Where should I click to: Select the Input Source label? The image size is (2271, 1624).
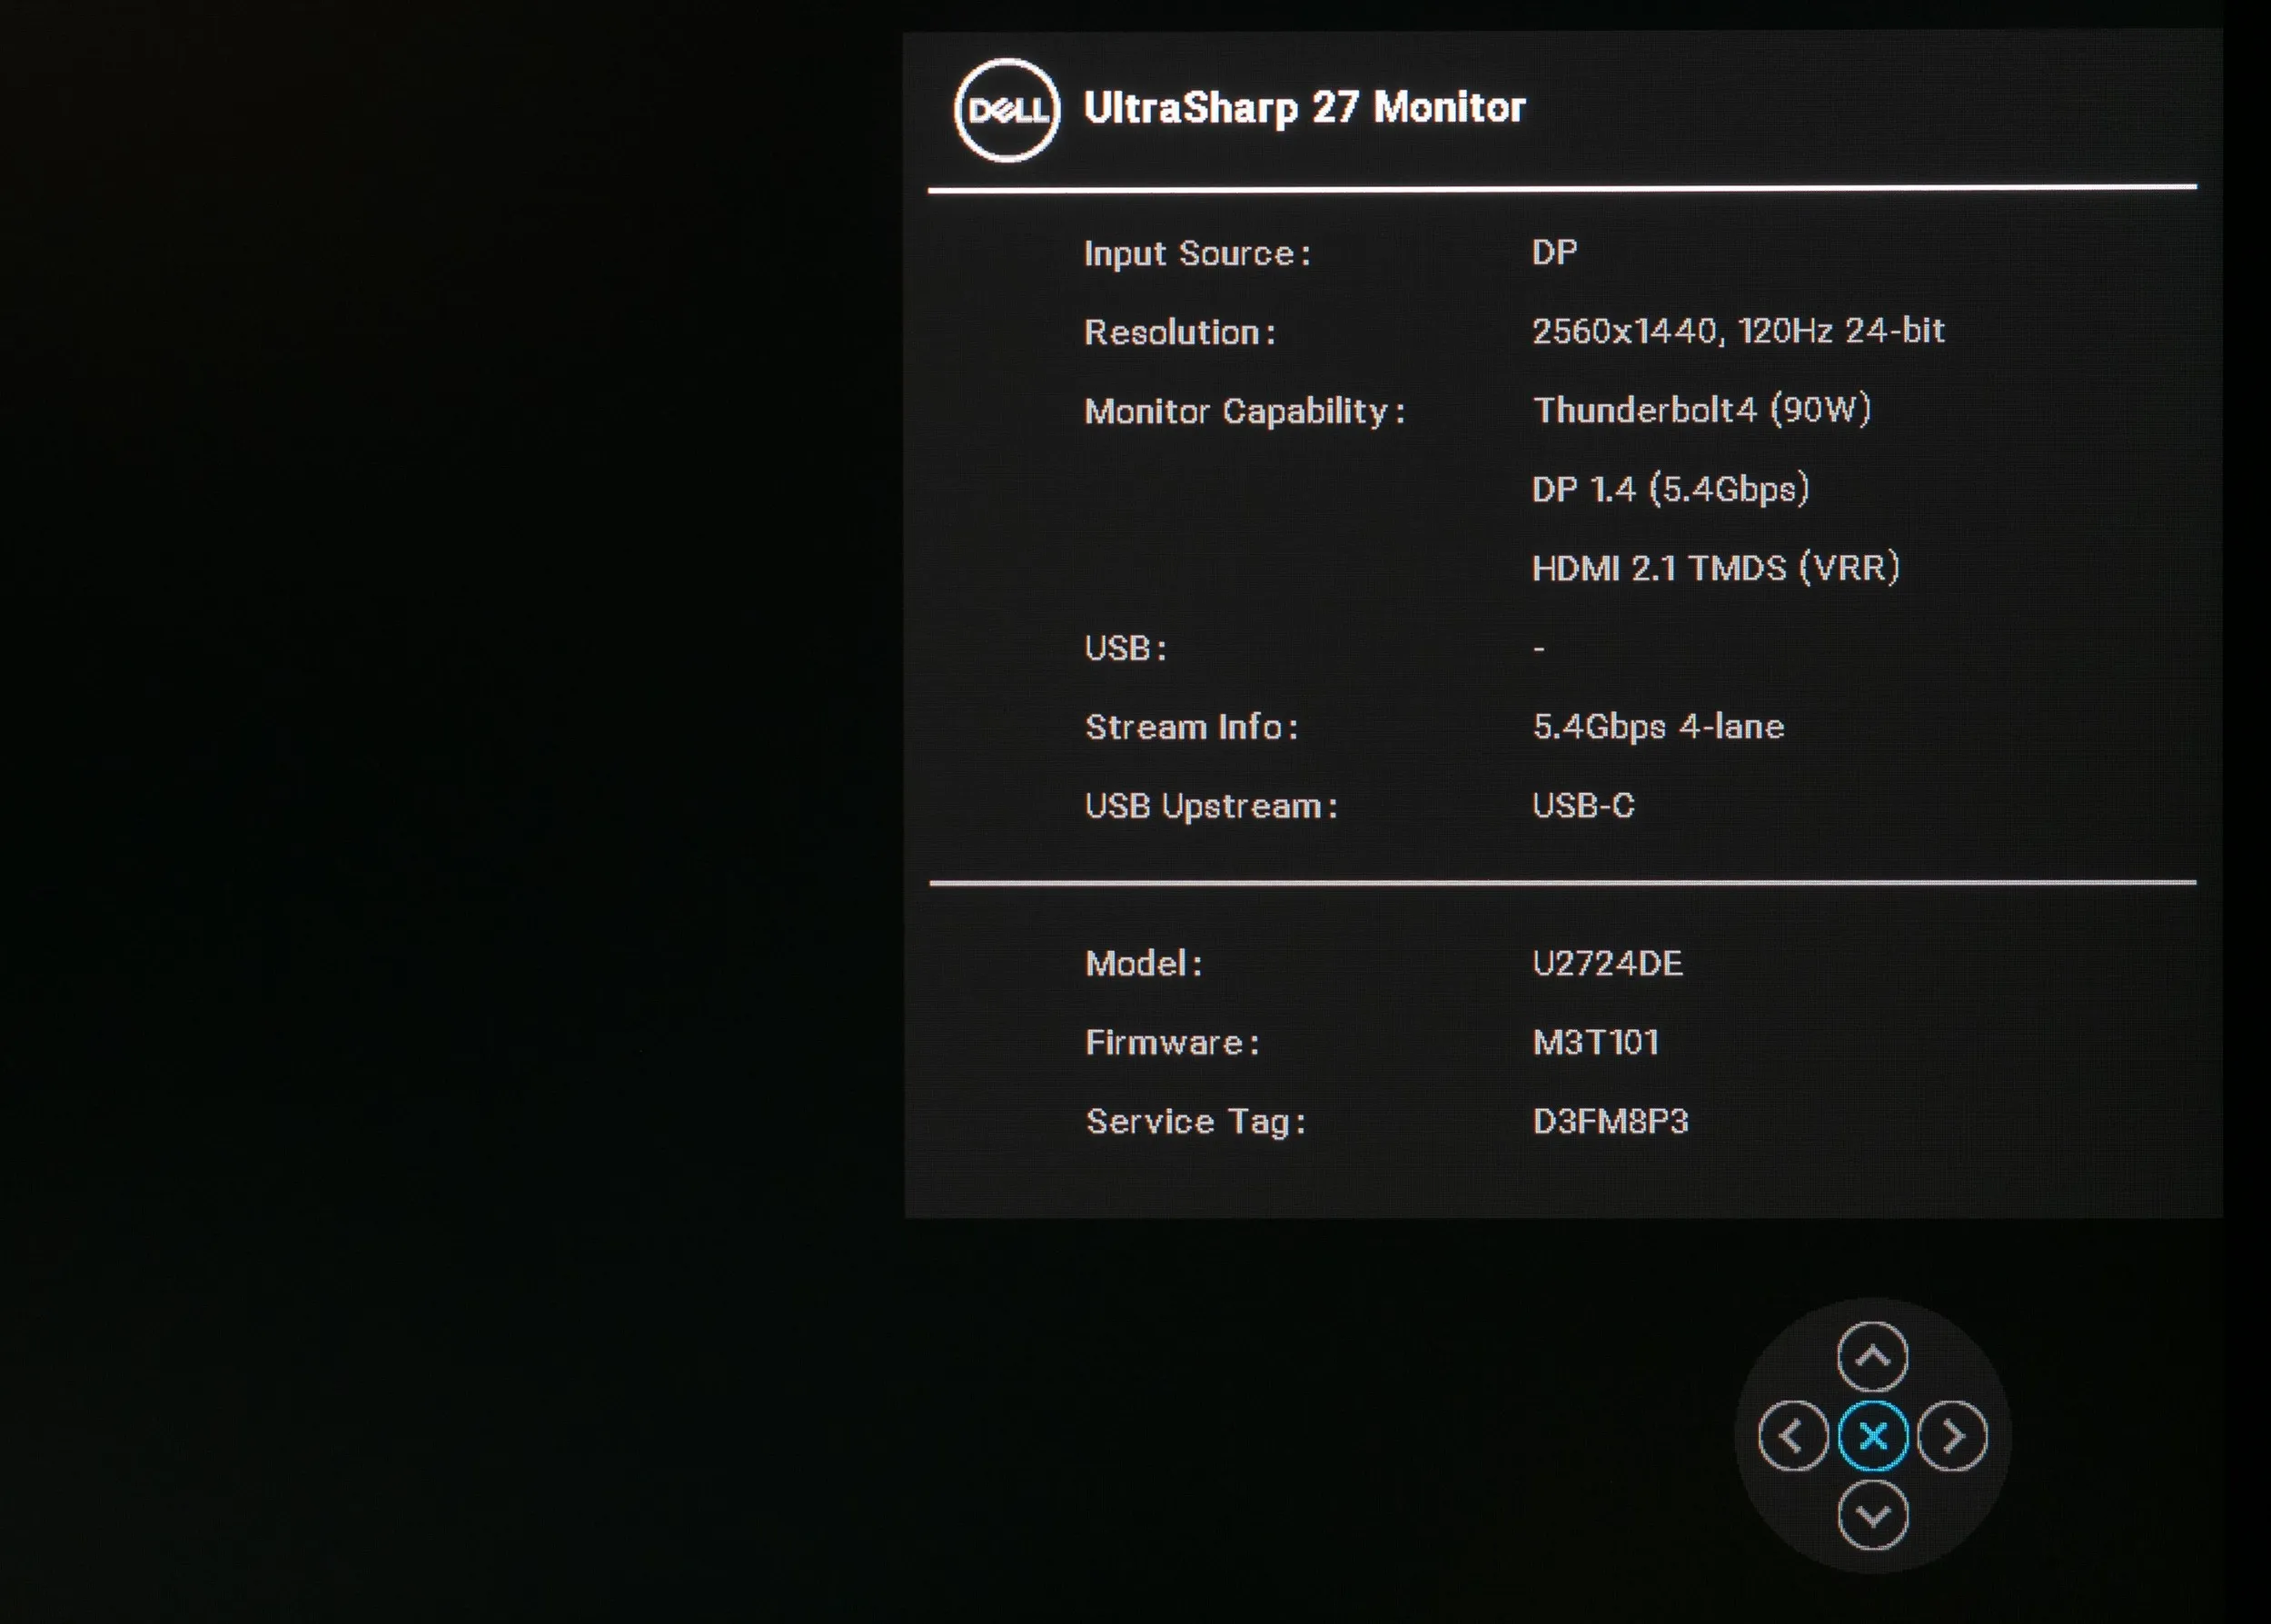point(1197,254)
